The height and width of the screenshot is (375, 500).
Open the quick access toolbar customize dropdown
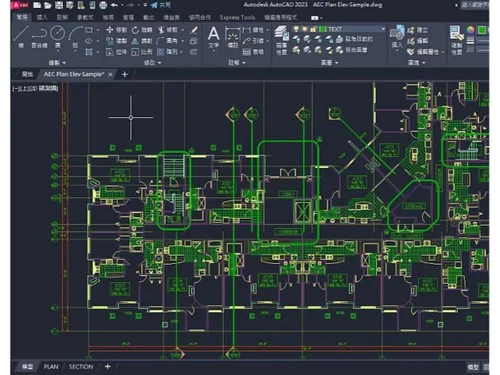(145, 5)
